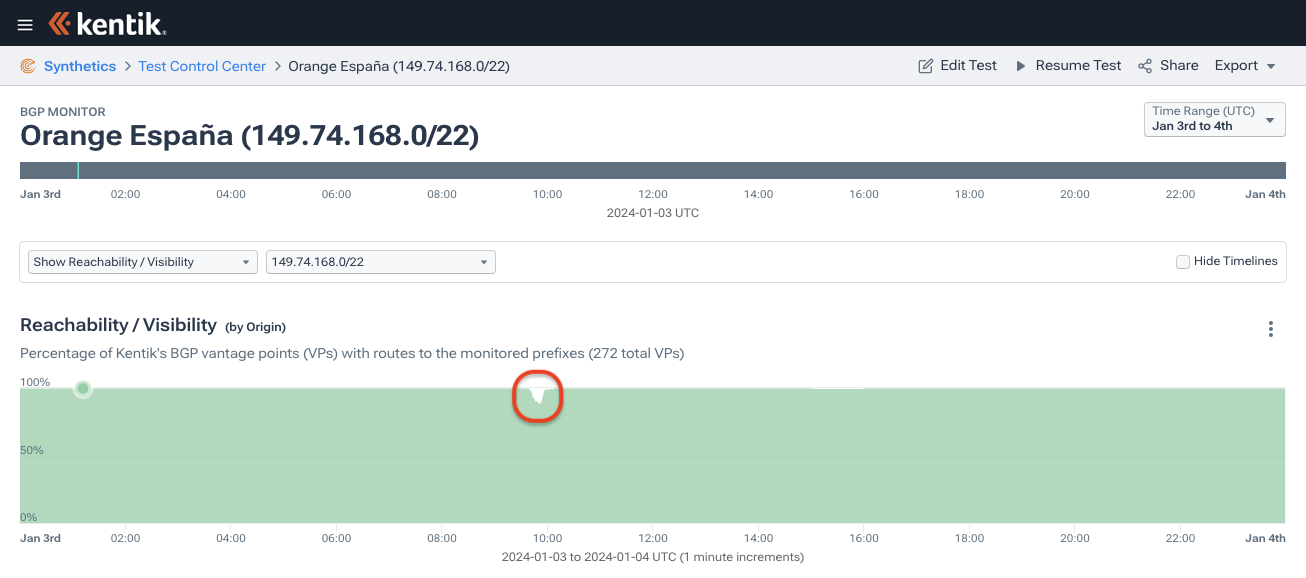Image resolution: width=1306 pixels, height=578 pixels.
Task: Click the Edit Test pencil icon
Action: click(925, 66)
